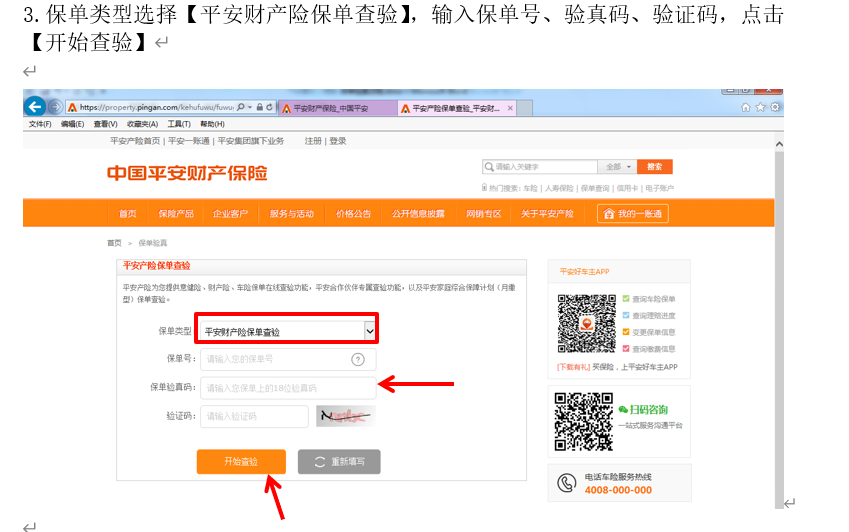
Task: Click the browser home icon
Action: 746,107
